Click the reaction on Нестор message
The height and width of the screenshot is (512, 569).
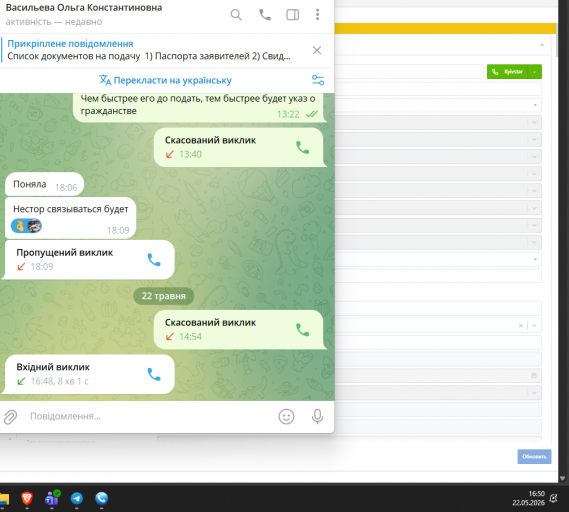click(26, 226)
